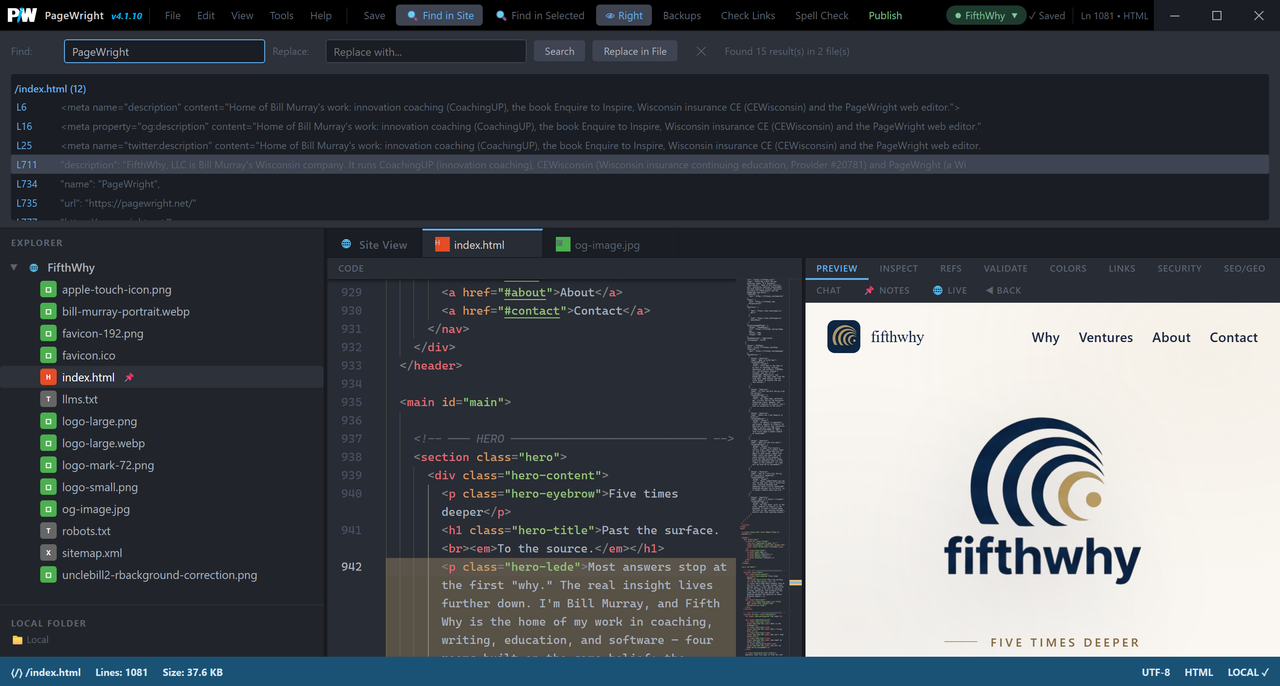Viewport: 1280px width, 686px height.
Task: Click the og-image.jpg file icon in explorer
Action: (x=48, y=509)
